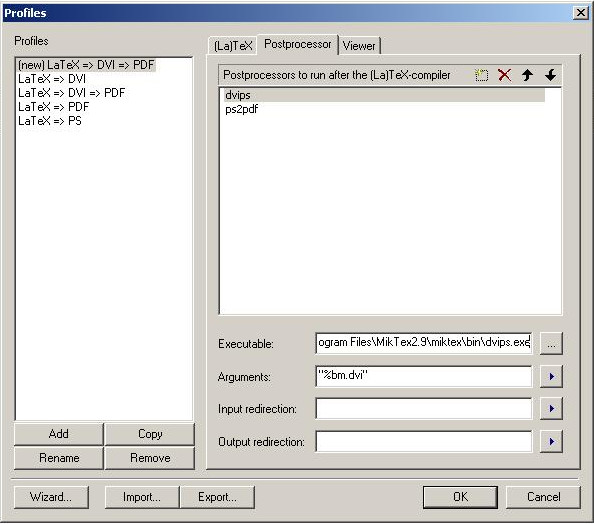The width and height of the screenshot is (594, 524).
Task: Select the LaTeX => PDF profile
Action: pyautogui.click(x=53, y=107)
